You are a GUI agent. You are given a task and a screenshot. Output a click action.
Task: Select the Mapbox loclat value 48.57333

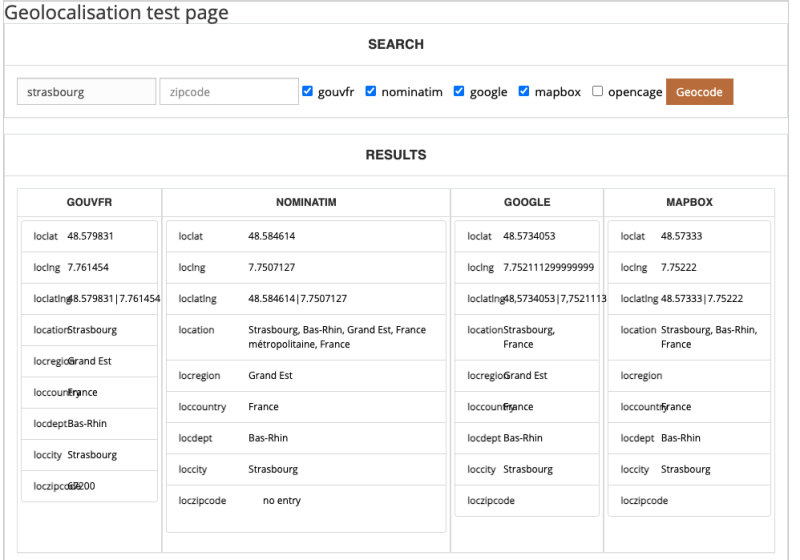click(x=682, y=236)
